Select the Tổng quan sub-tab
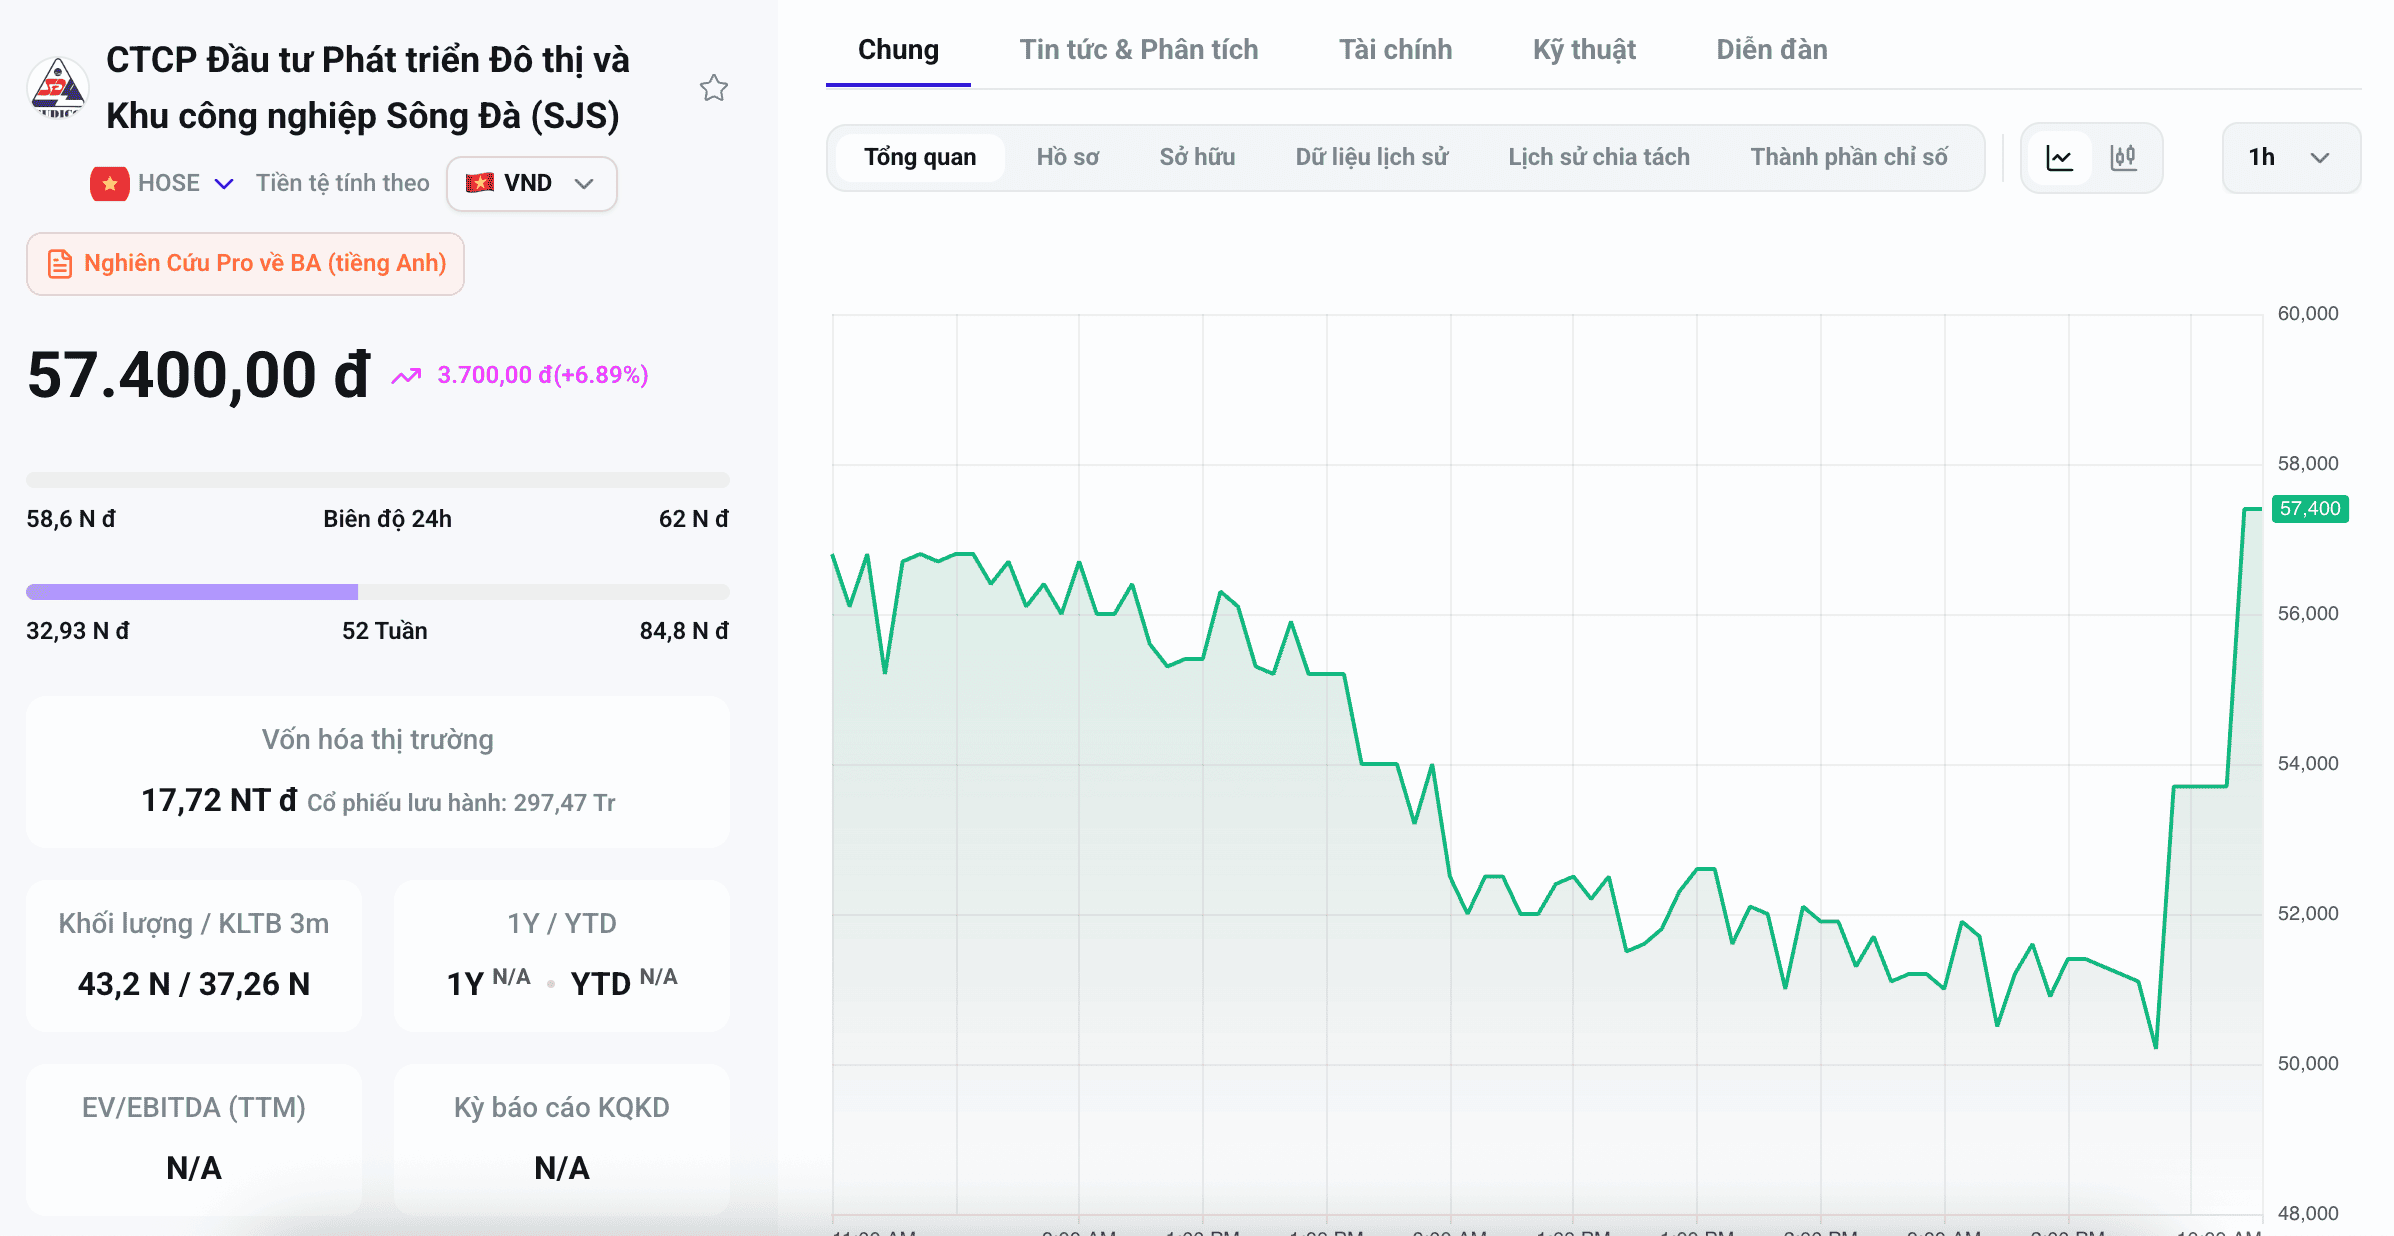 920,157
